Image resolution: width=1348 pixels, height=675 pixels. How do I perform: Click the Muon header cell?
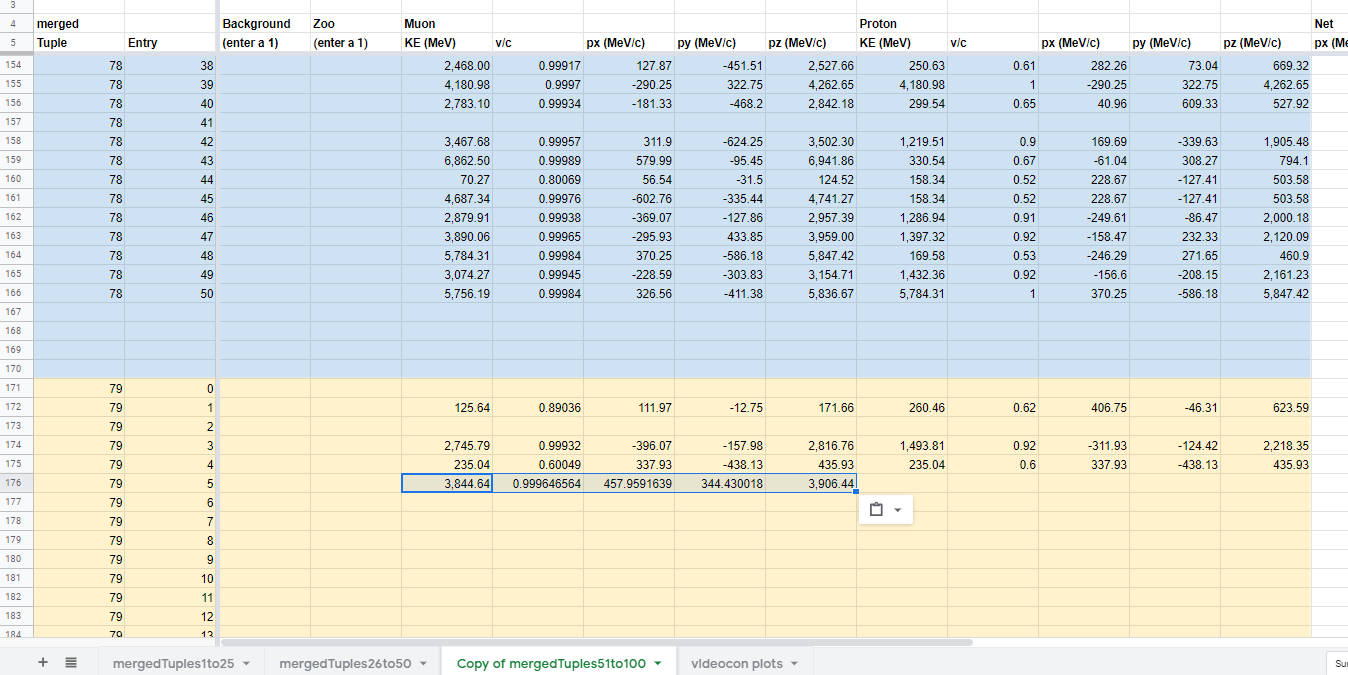[x=447, y=23]
